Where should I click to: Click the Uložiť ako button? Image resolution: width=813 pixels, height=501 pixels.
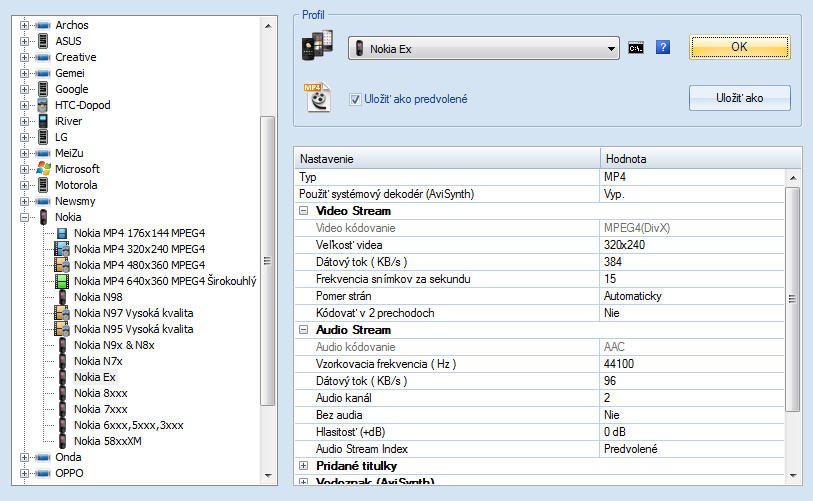tap(739, 98)
